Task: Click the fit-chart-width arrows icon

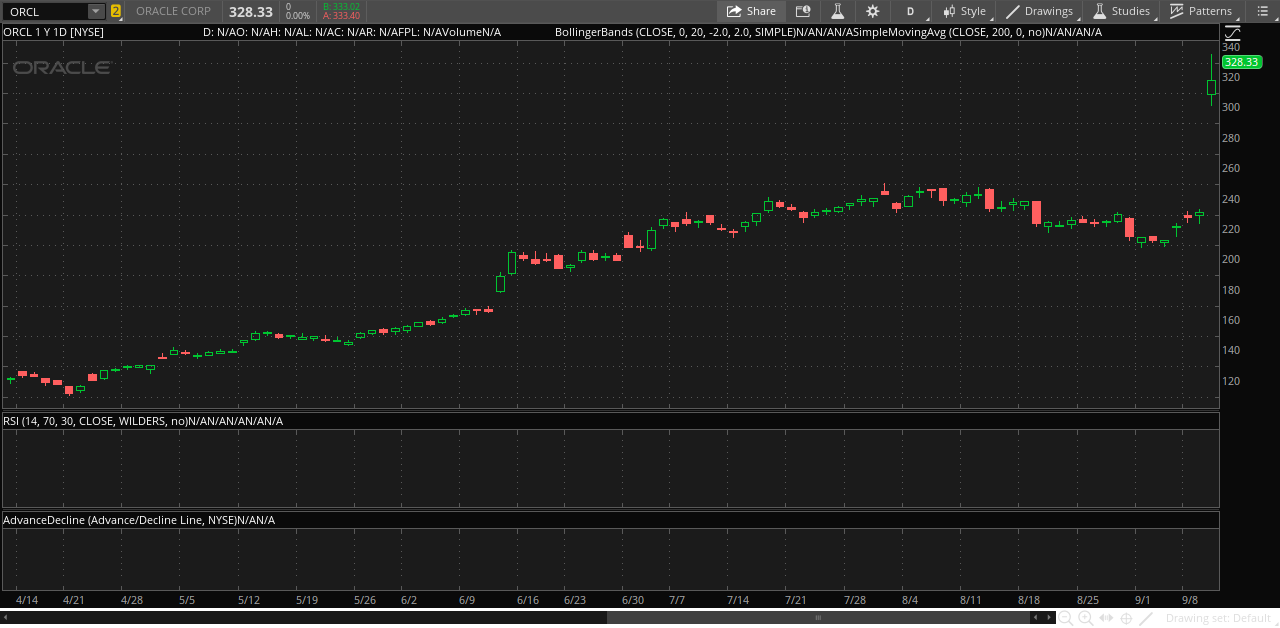Action: (x=1106, y=618)
